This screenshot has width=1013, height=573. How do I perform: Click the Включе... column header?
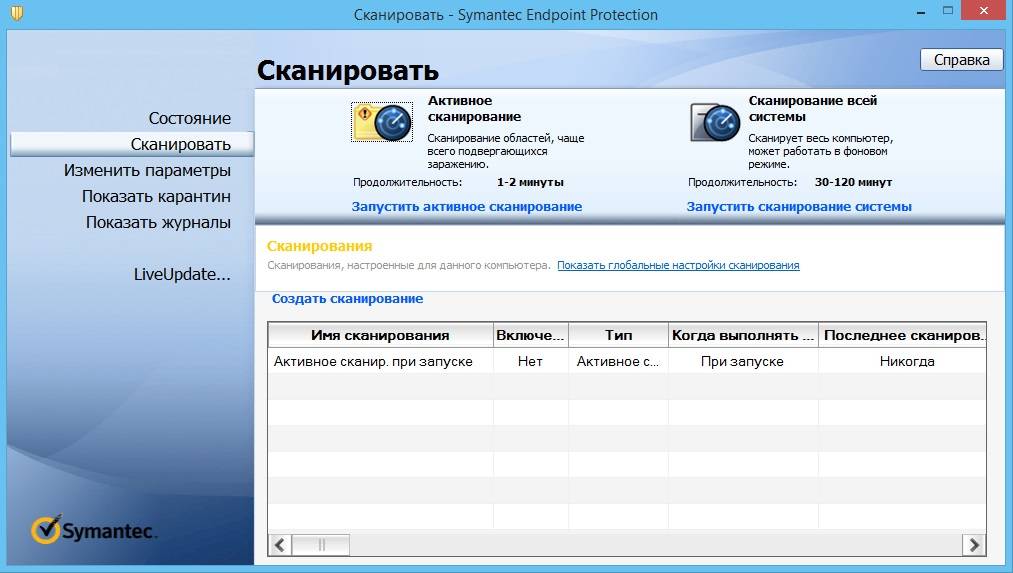tap(530, 335)
